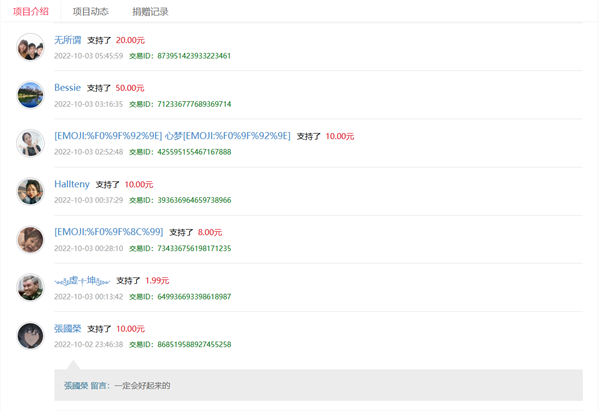This screenshot has width=600, height=412.
Task: Open donor name link 无所谓
Action: (68, 40)
